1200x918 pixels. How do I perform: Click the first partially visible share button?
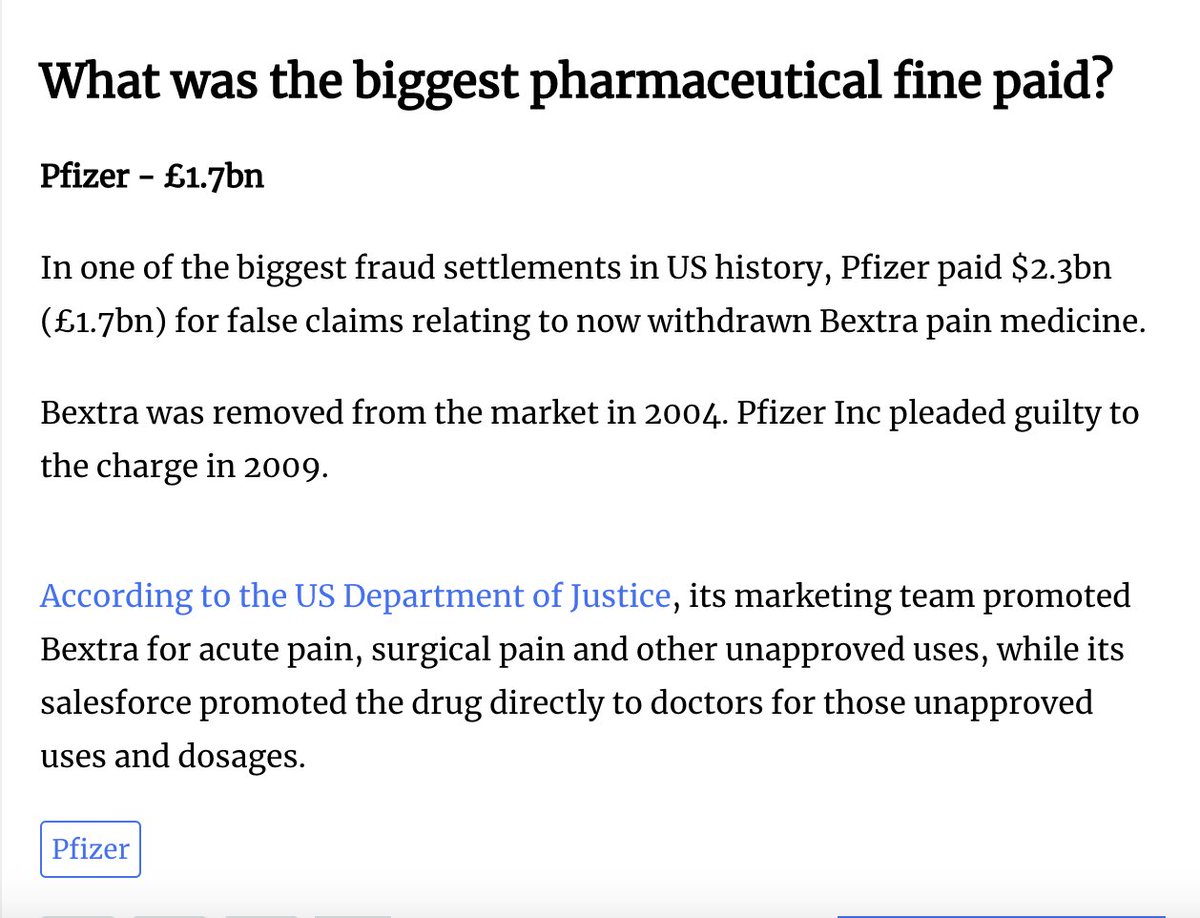pyautogui.click(x=78, y=915)
